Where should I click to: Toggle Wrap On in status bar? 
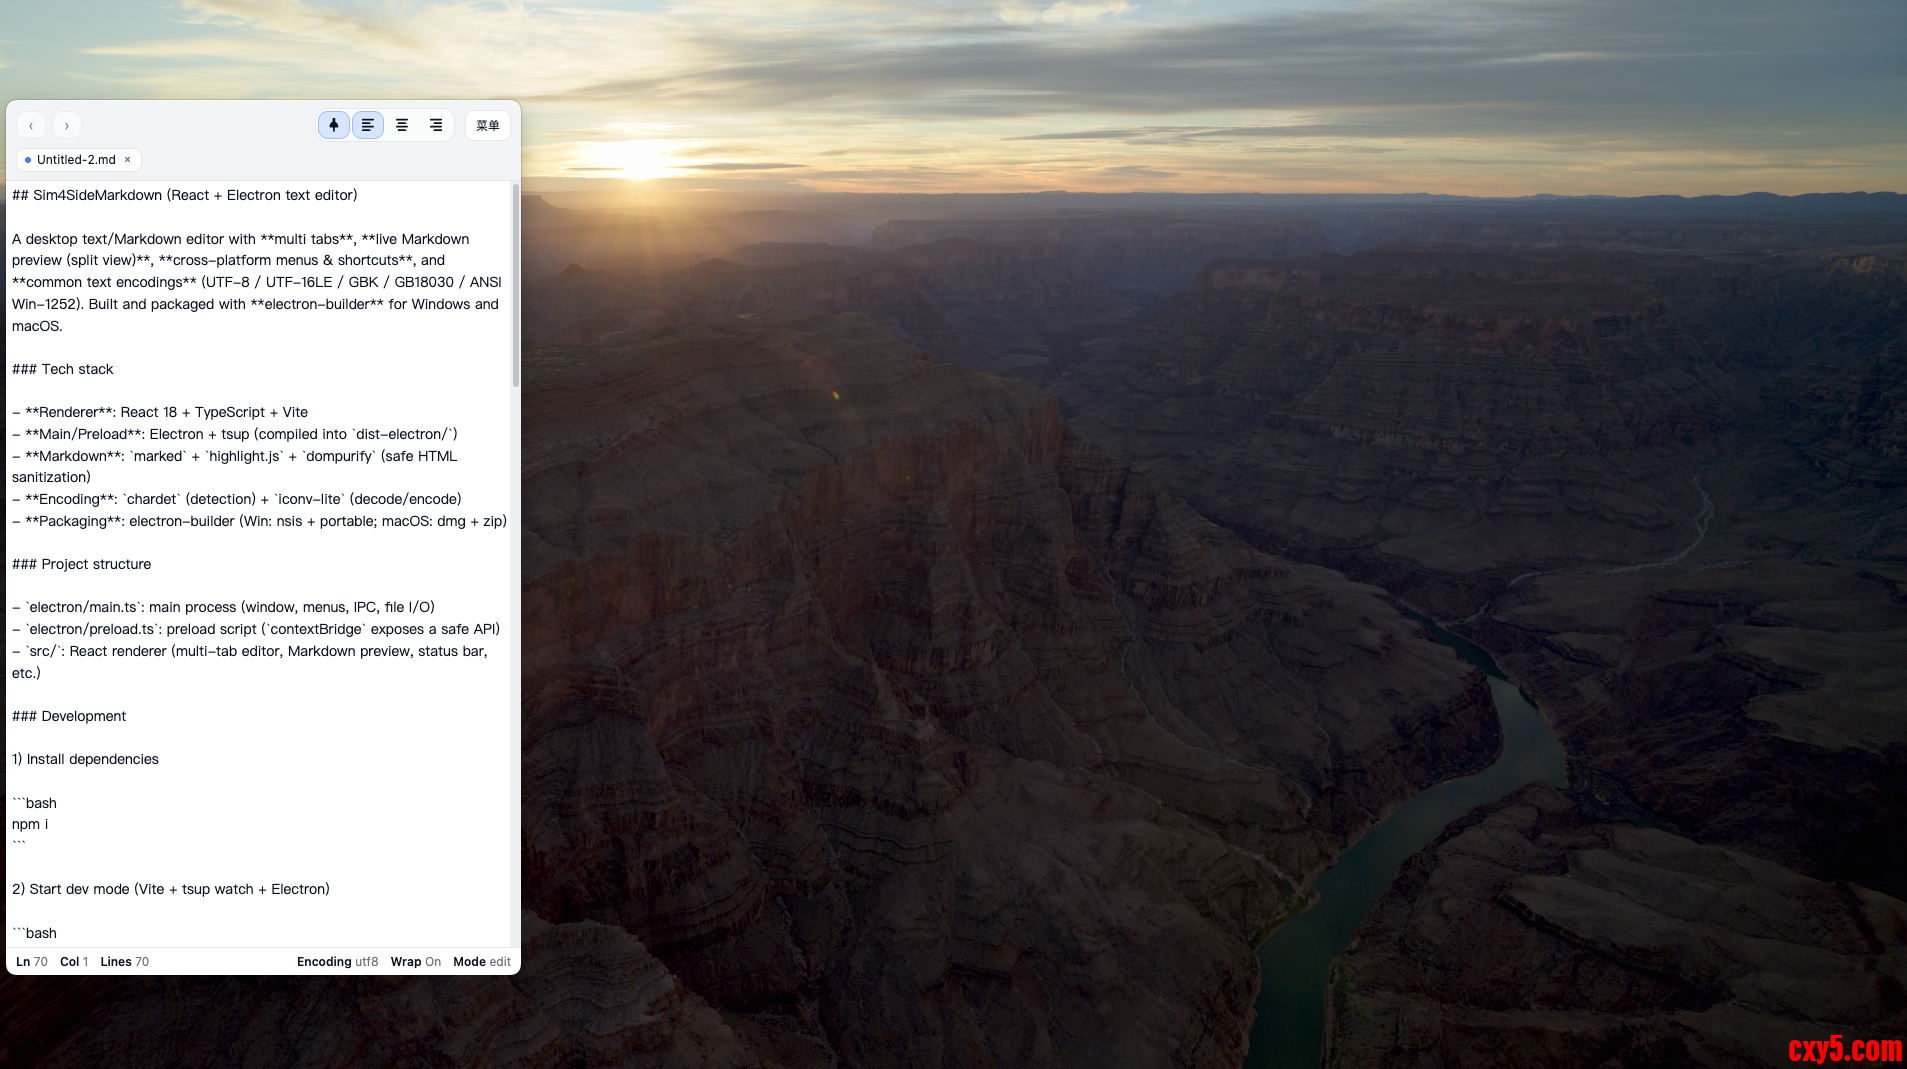tap(415, 962)
